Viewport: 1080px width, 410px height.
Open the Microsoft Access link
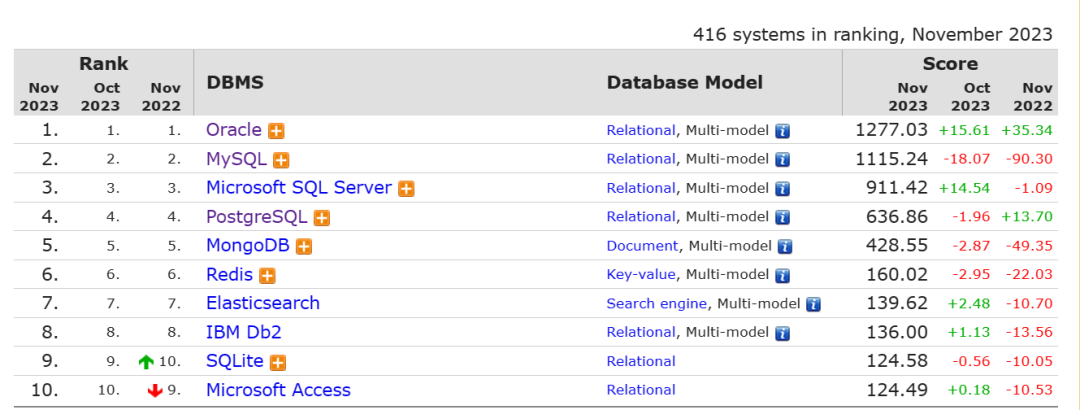coord(278,390)
